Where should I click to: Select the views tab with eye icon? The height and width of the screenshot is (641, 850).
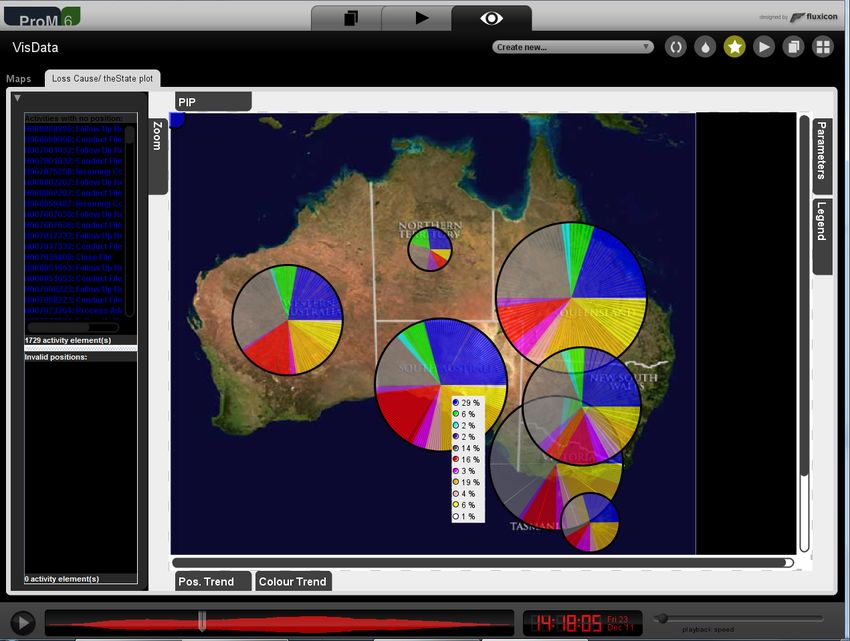click(491, 18)
